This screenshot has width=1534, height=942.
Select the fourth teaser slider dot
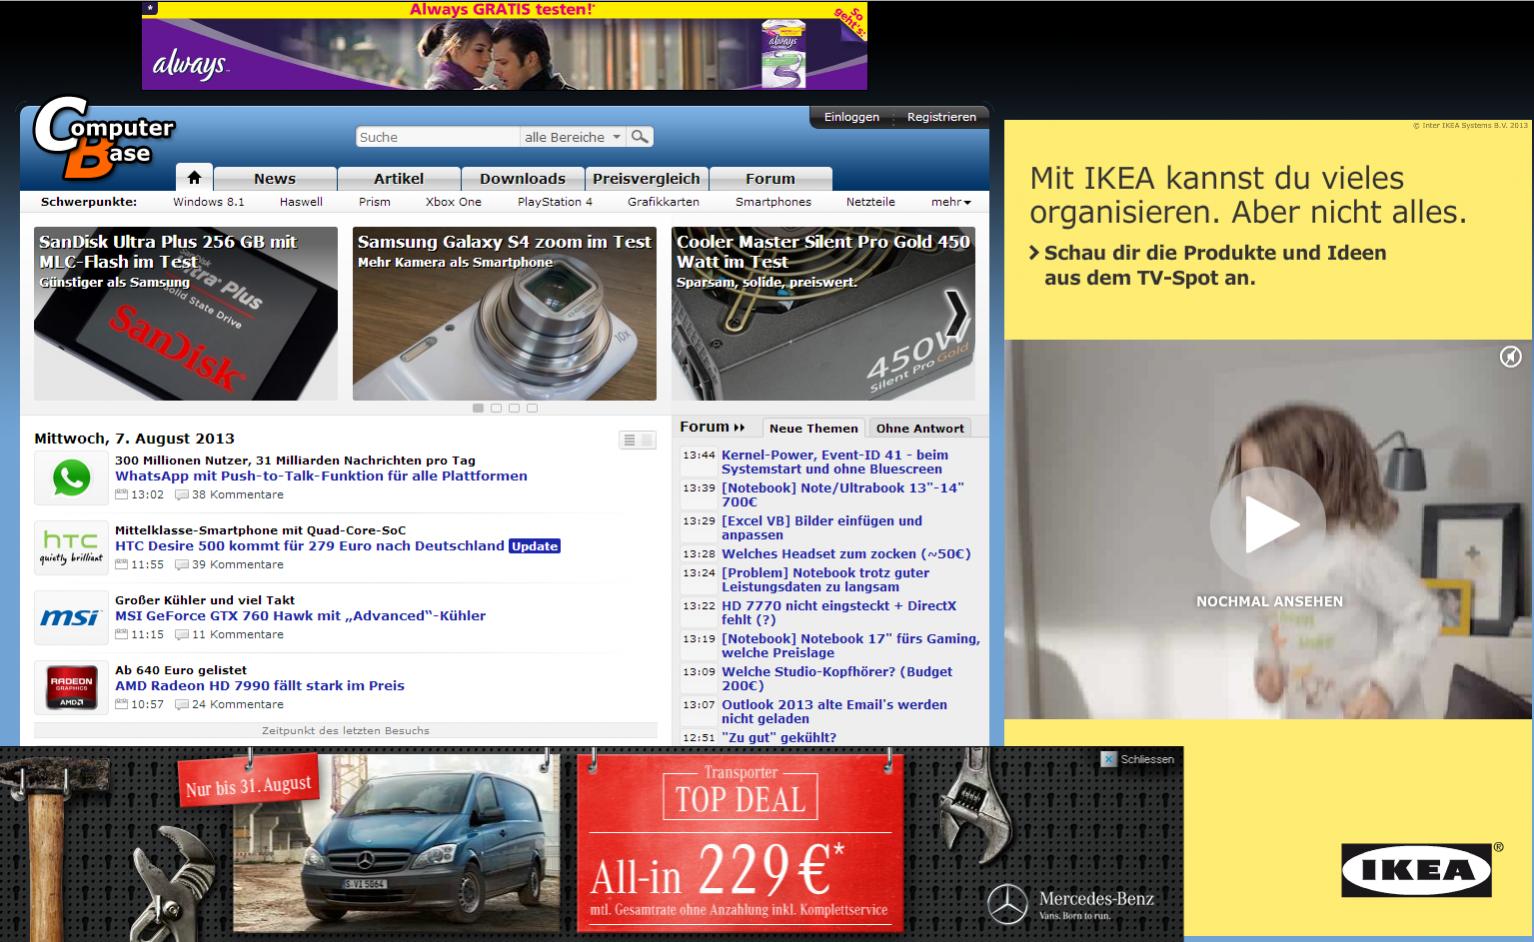coord(532,408)
